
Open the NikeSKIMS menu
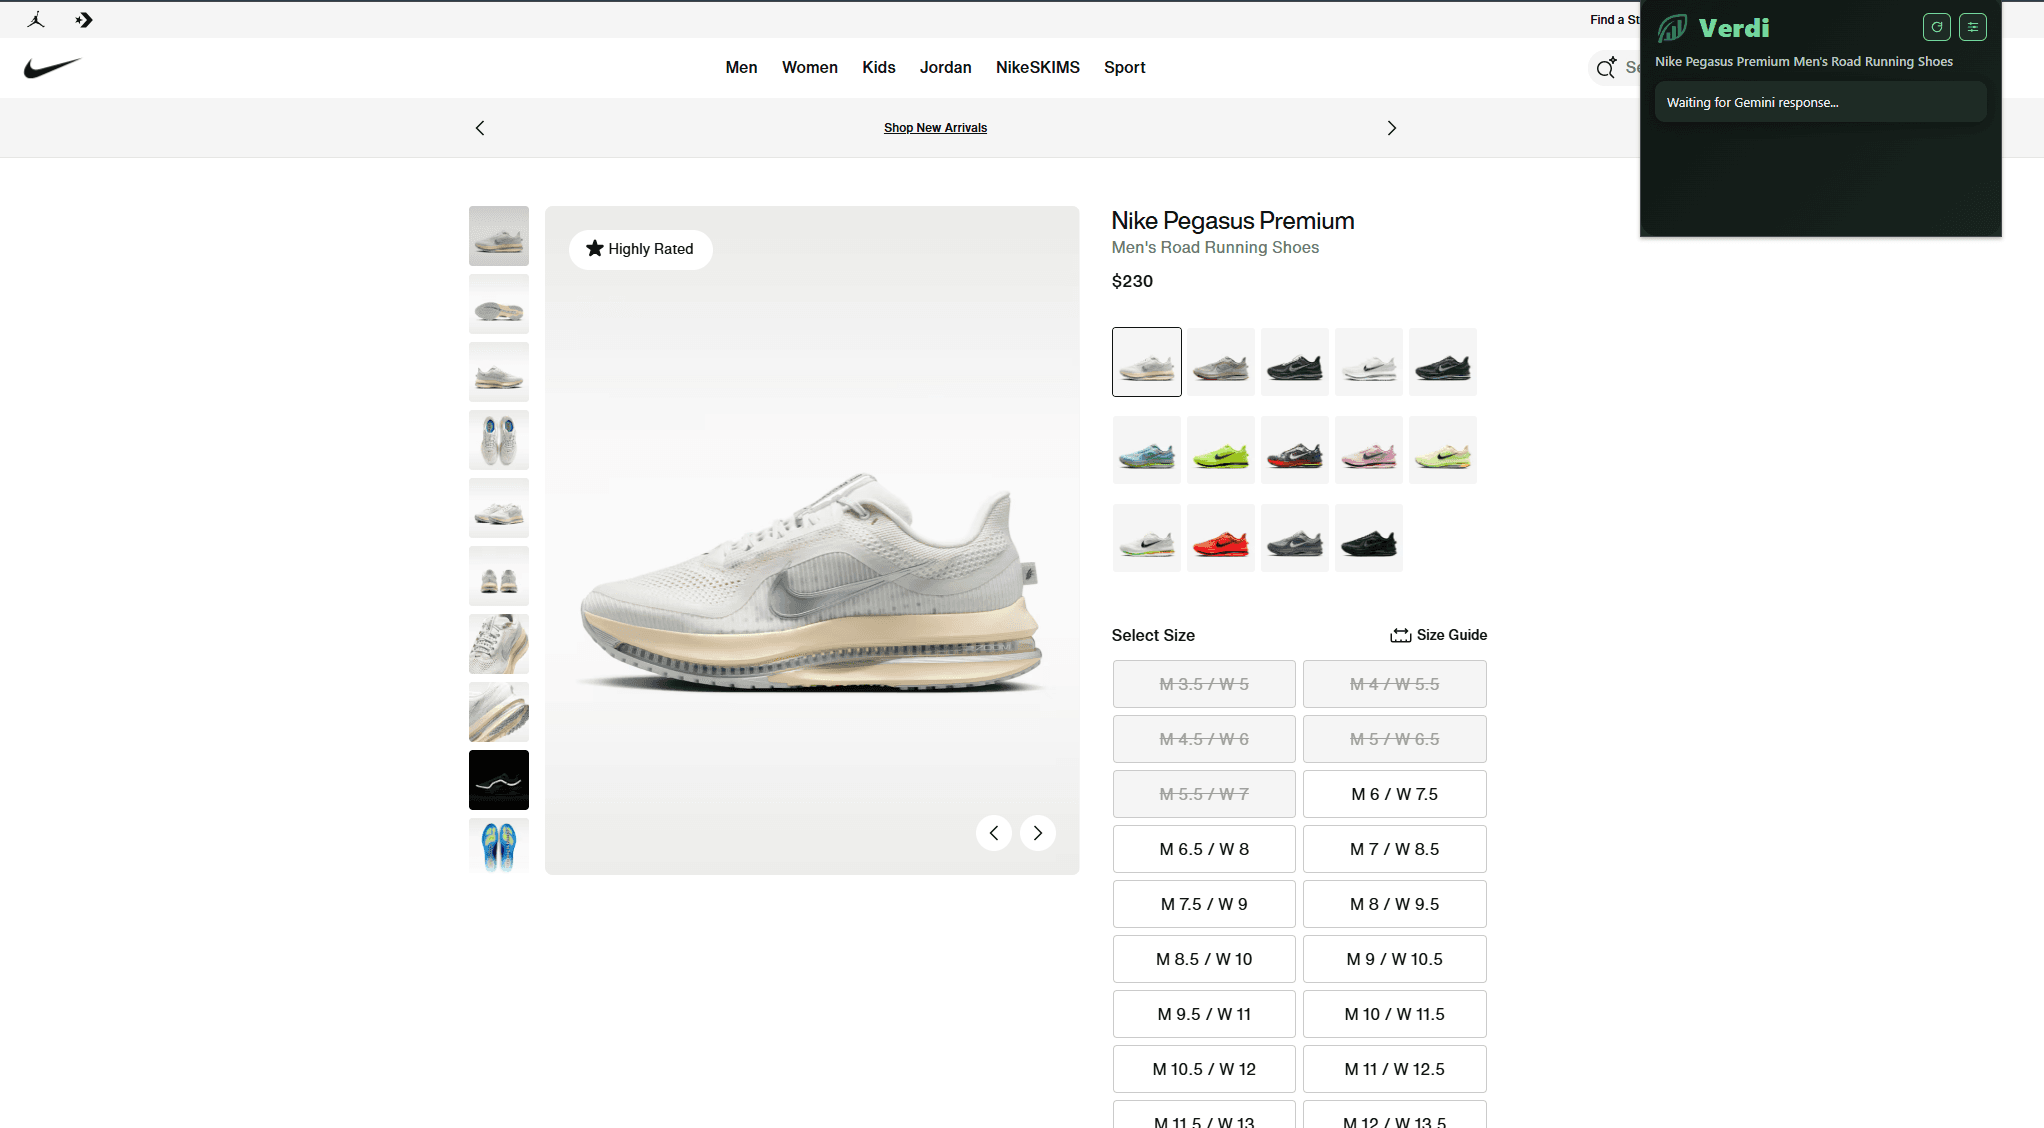[x=1038, y=67]
